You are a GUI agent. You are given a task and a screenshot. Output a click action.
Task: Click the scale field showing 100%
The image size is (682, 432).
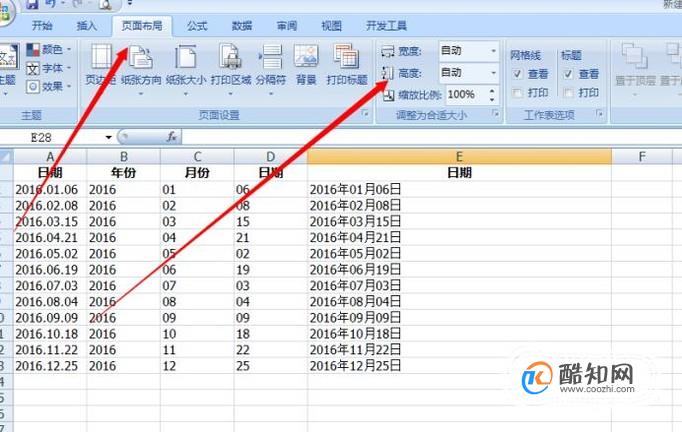[x=466, y=94]
